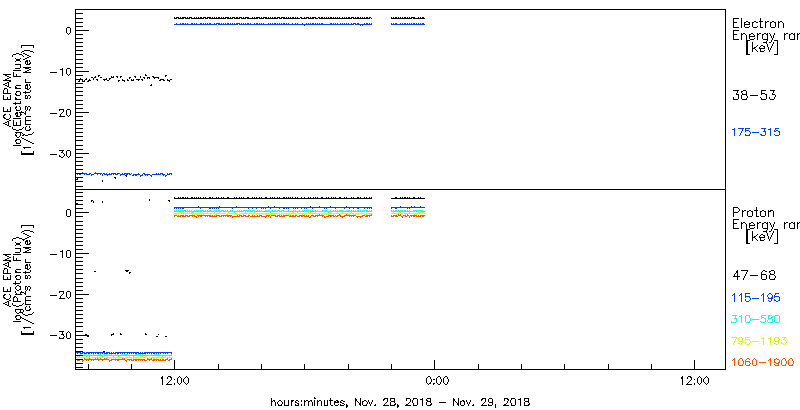Click the first 12:00 time axis label
This screenshot has height=410, width=800.
[175, 381]
